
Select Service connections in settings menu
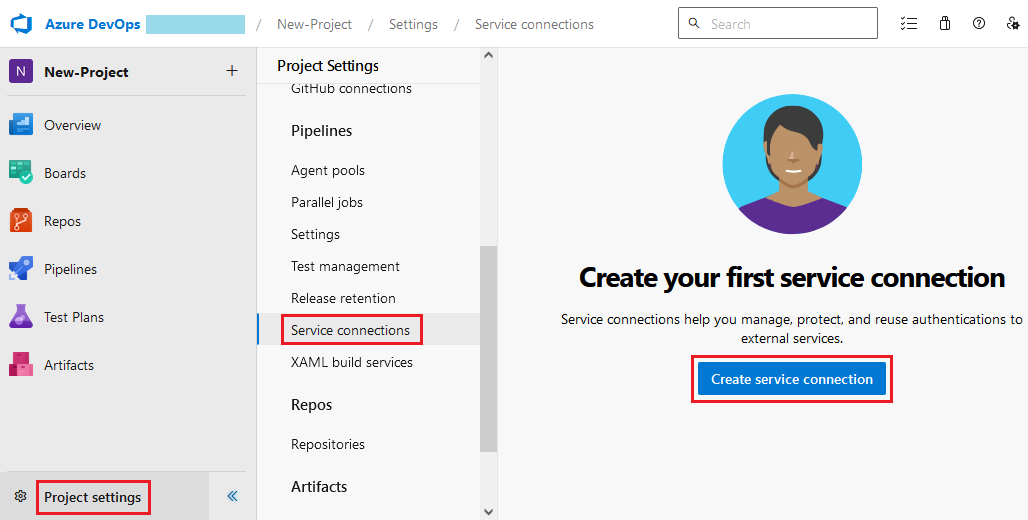350,330
